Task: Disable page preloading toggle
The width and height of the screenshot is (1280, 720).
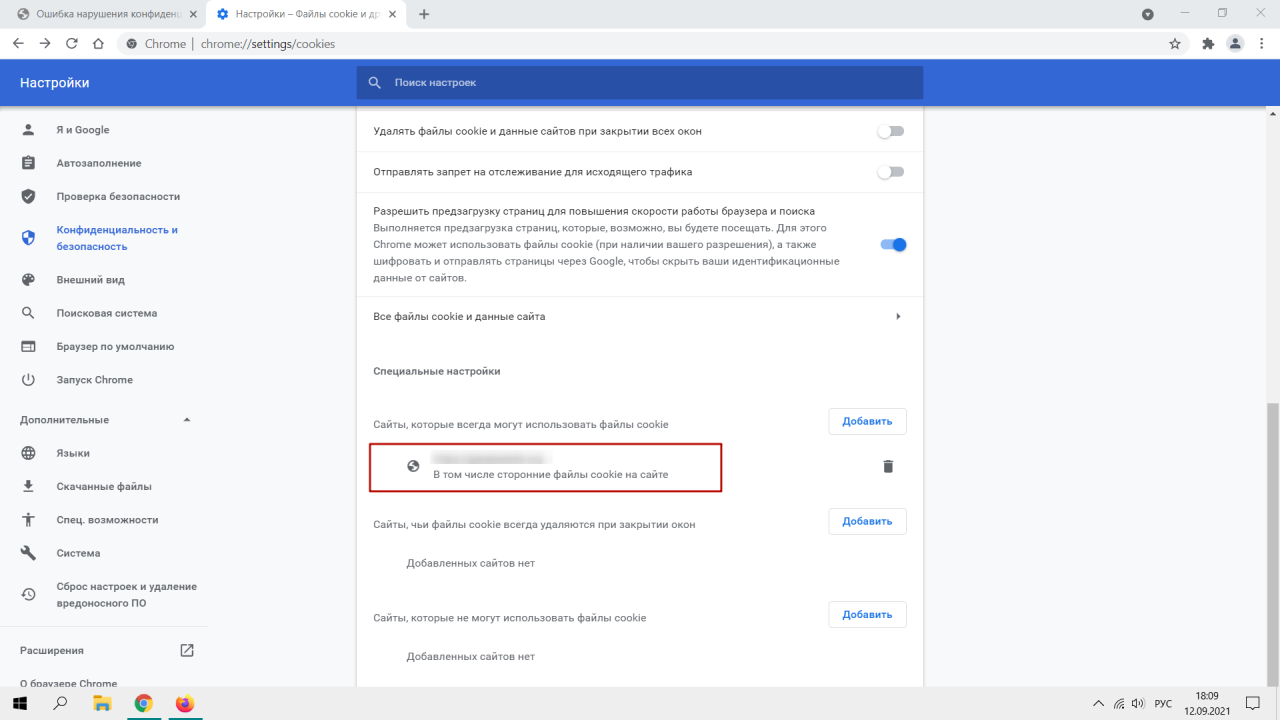Action: [892, 245]
